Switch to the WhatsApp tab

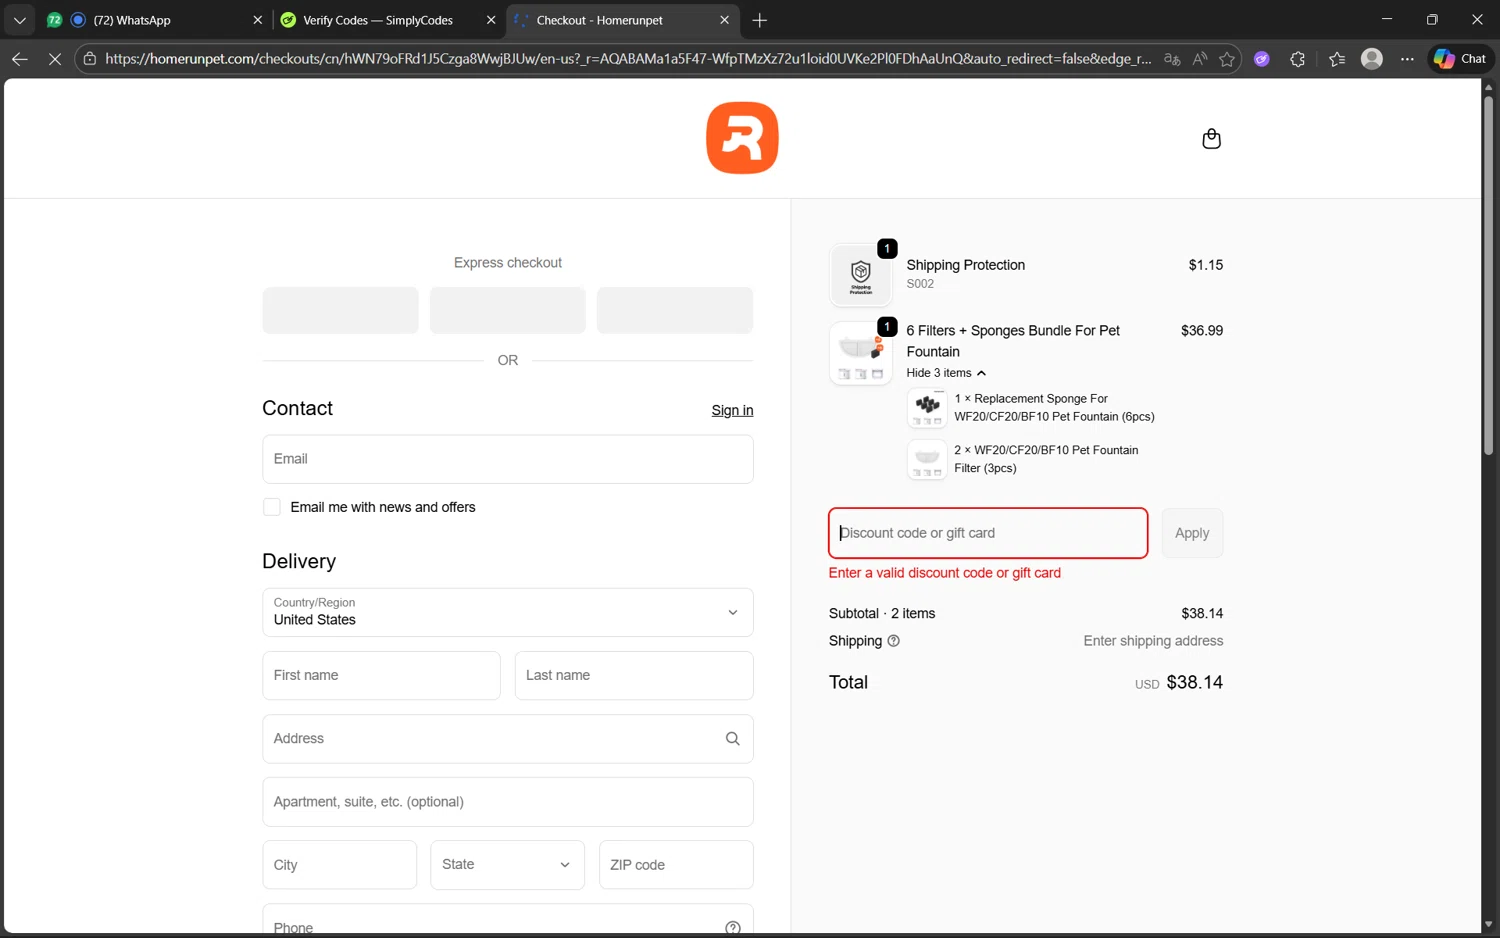click(x=155, y=20)
